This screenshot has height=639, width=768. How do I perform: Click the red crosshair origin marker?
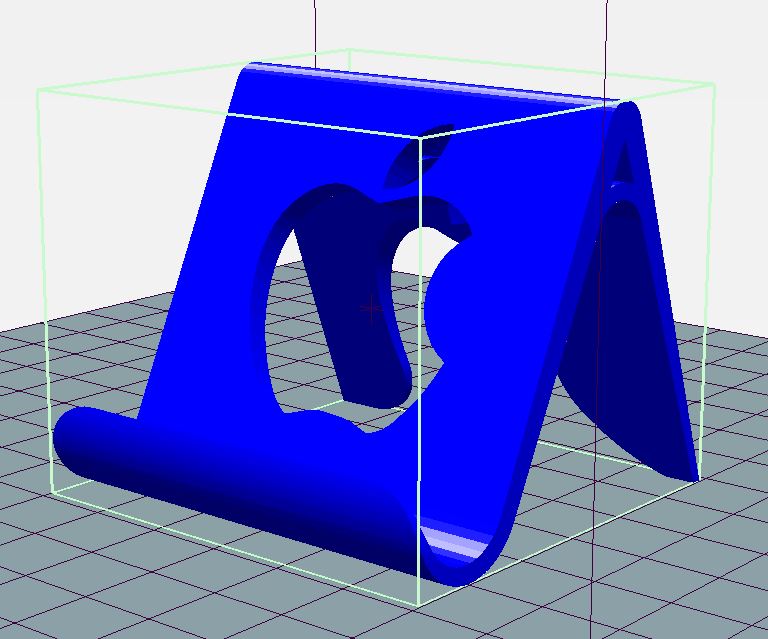click(x=372, y=308)
